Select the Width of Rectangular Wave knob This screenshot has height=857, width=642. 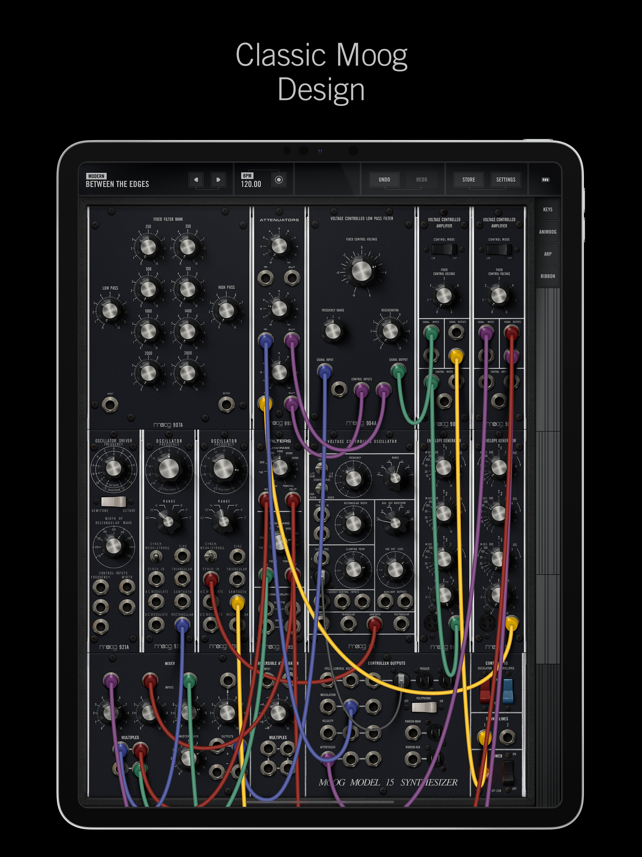tap(113, 545)
